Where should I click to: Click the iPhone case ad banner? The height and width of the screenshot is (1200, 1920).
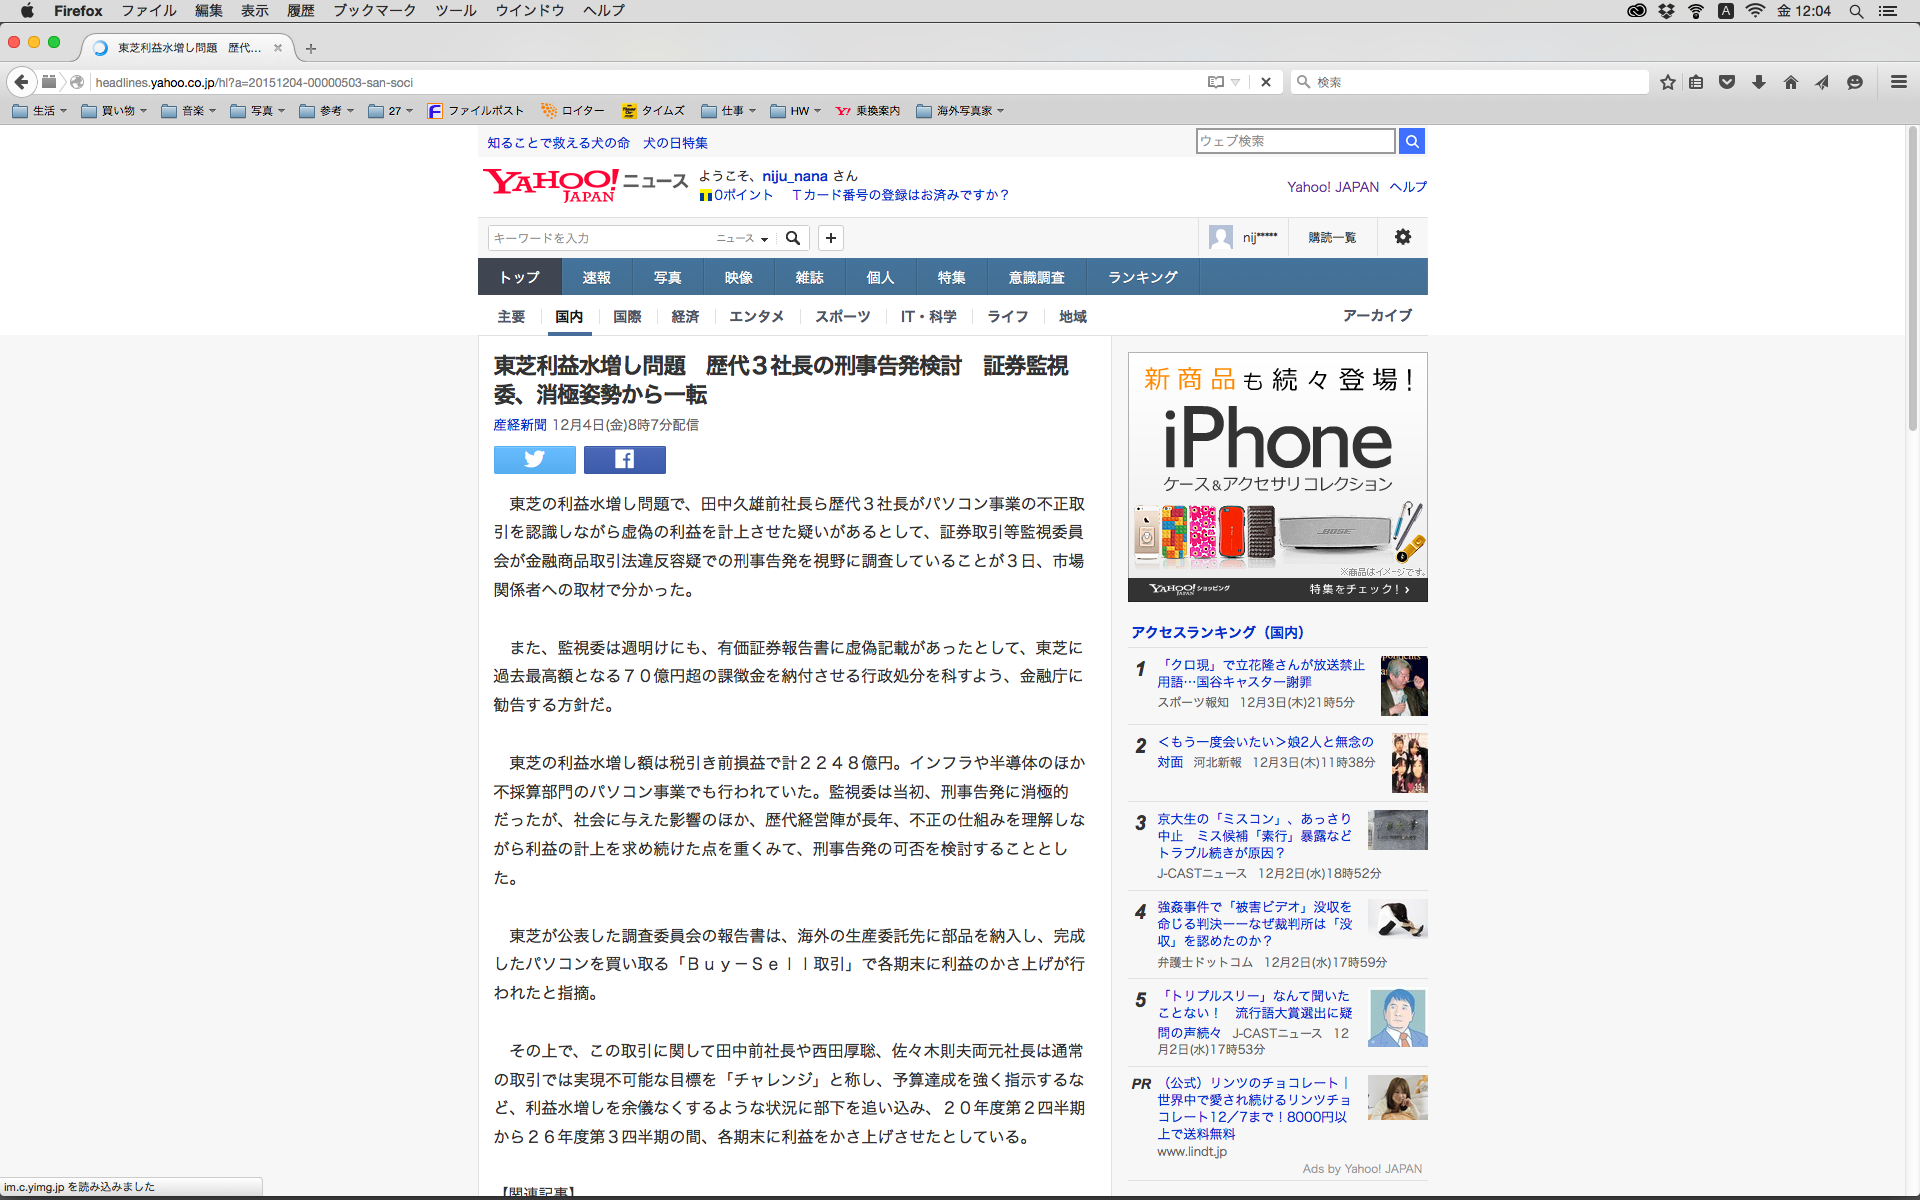tap(1277, 477)
